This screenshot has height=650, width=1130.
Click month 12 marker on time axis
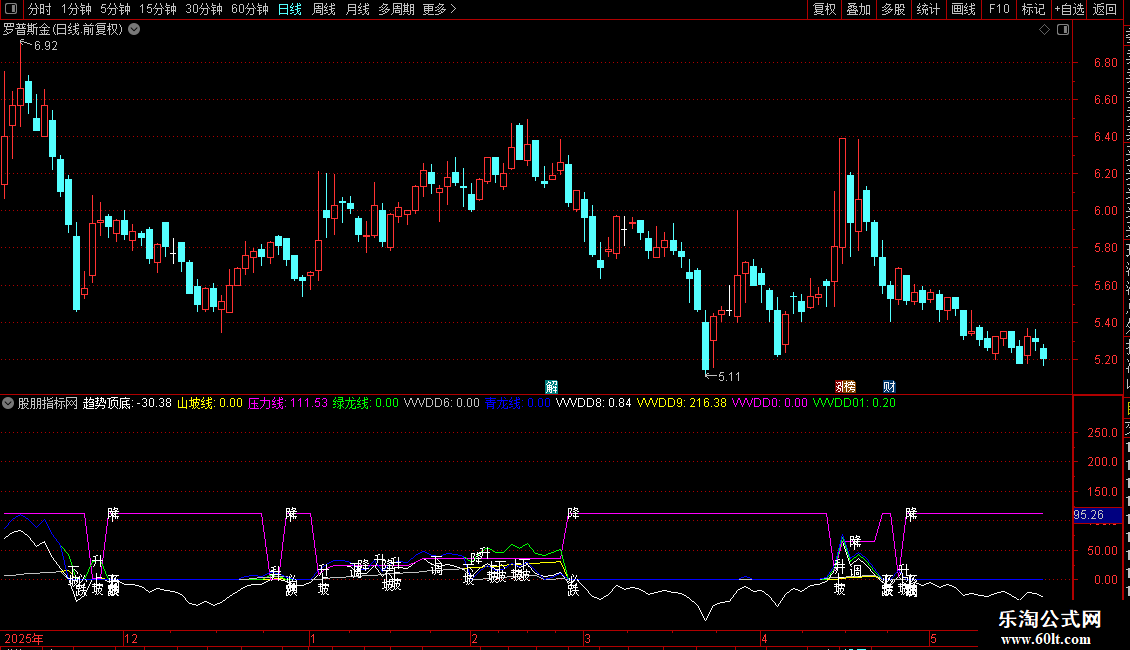(130, 638)
